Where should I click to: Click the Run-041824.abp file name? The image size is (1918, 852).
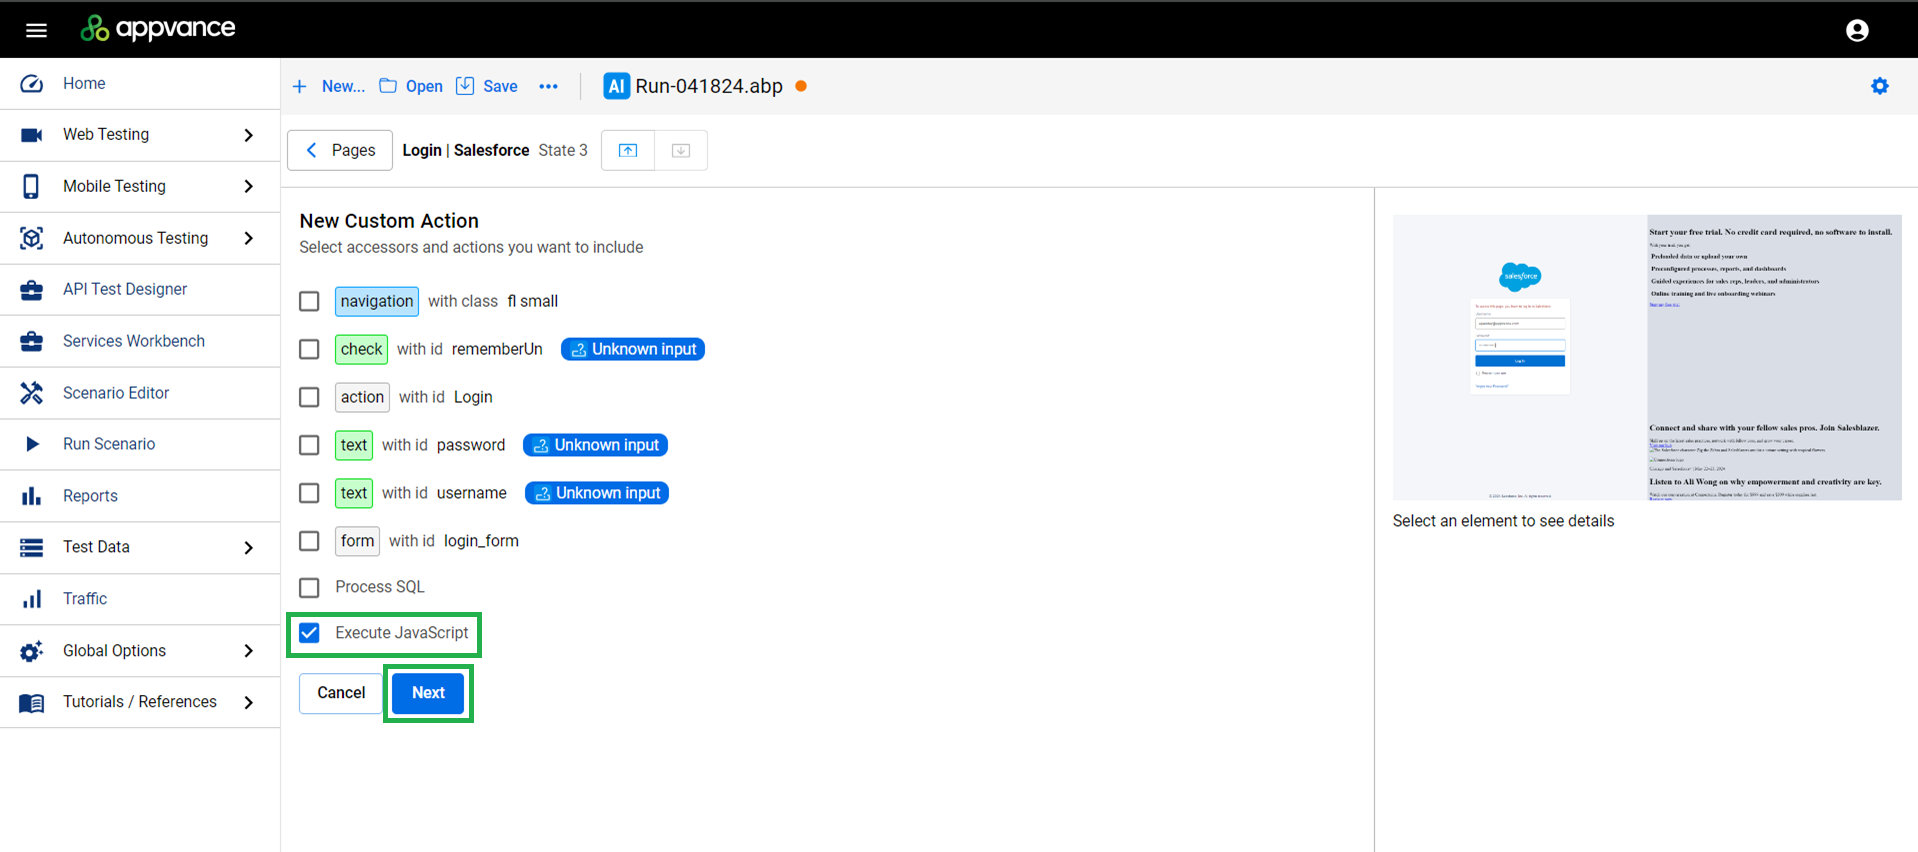[x=709, y=86]
